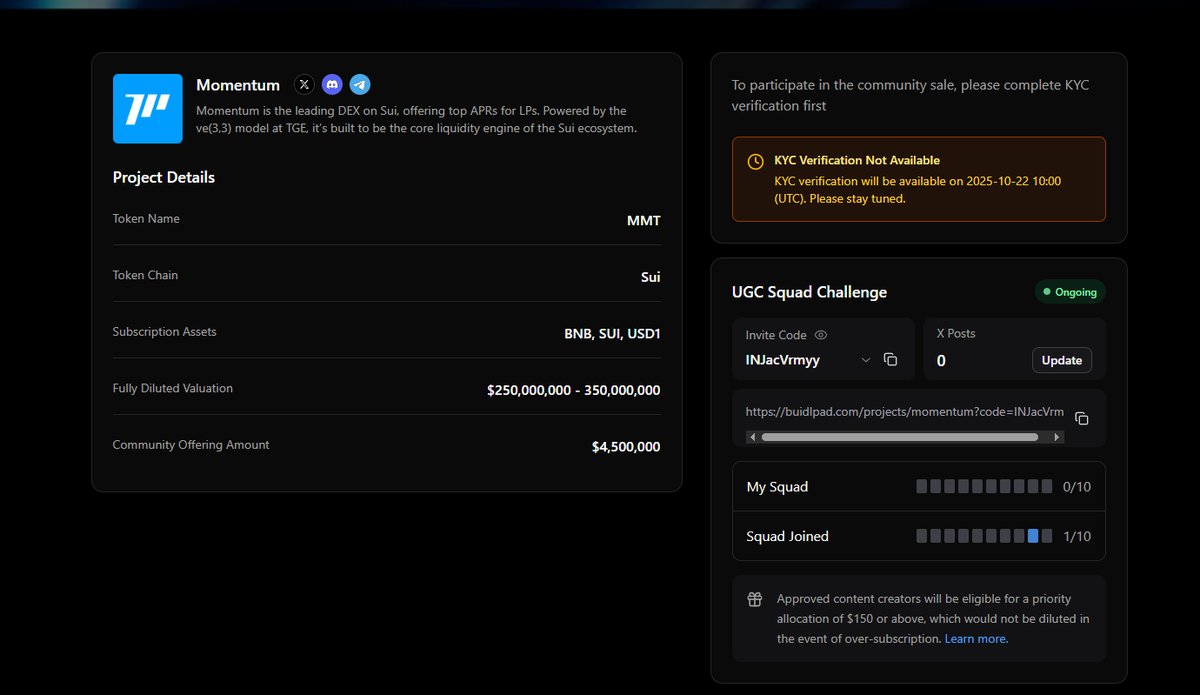This screenshot has height=695, width=1200.
Task: Click the Momentum project logo
Action: 148,108
